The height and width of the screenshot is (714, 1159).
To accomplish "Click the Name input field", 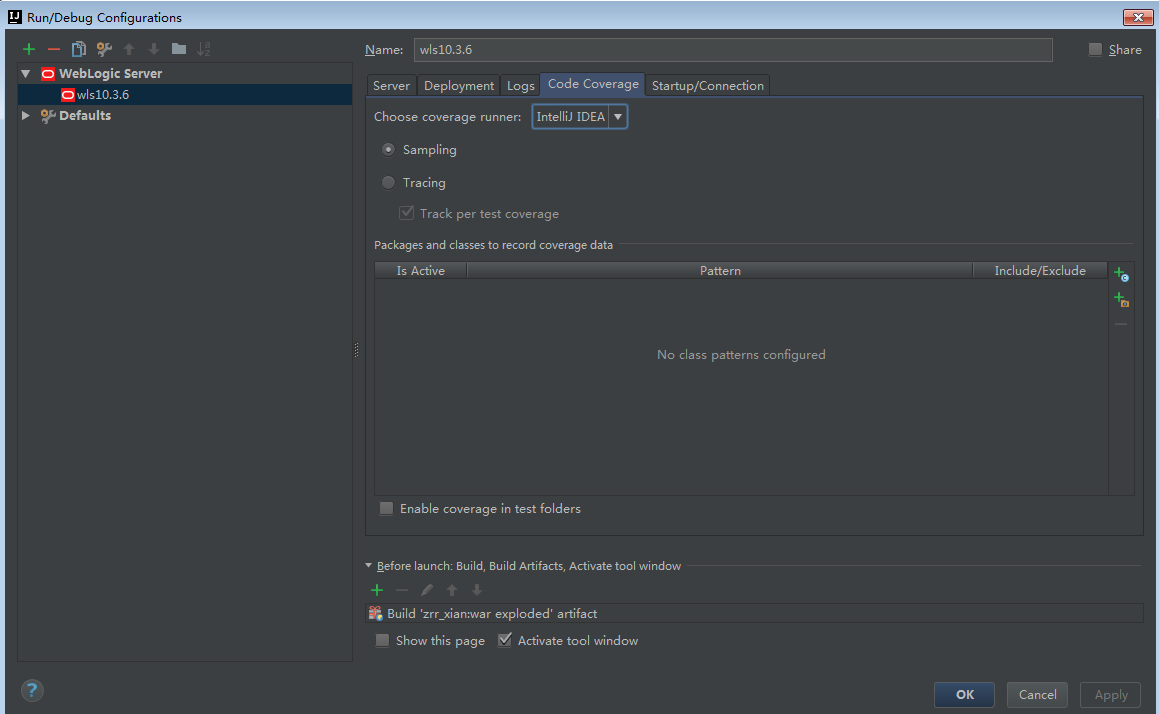I will click(733, 50).
